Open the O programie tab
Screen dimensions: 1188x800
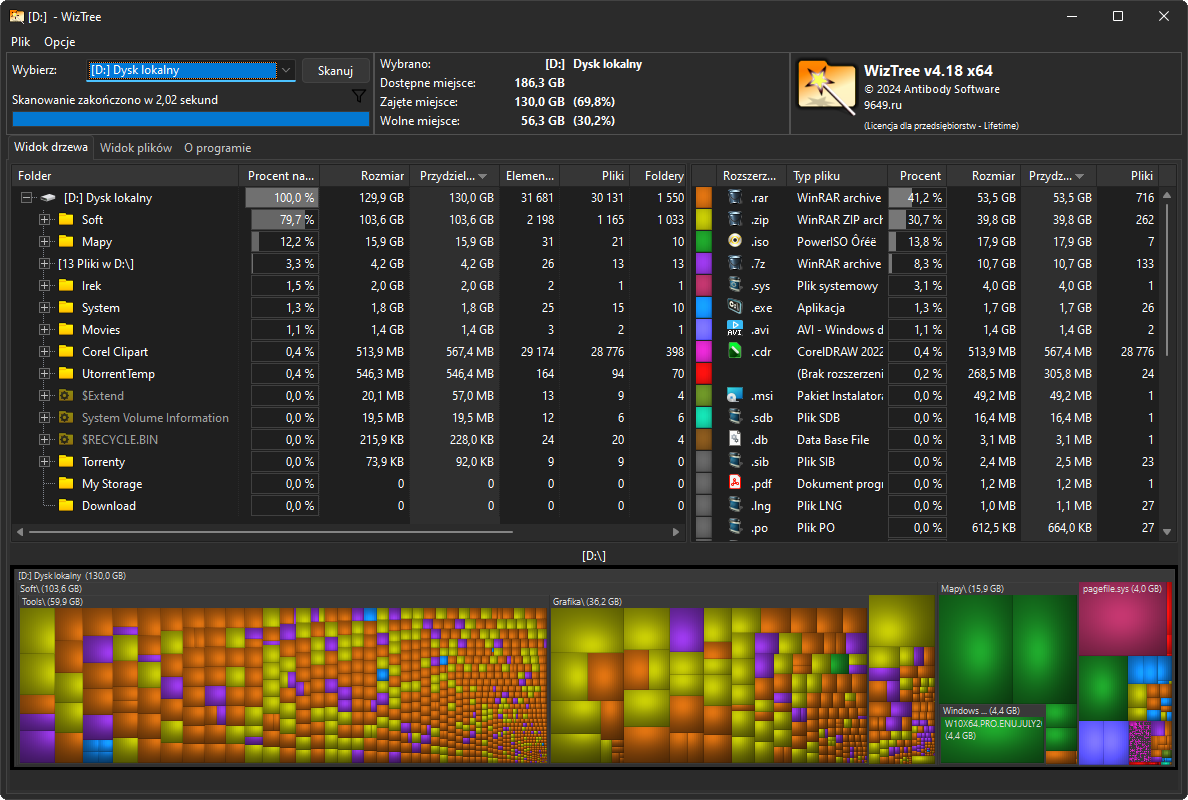pyautogui.click(x=217, y=148)
